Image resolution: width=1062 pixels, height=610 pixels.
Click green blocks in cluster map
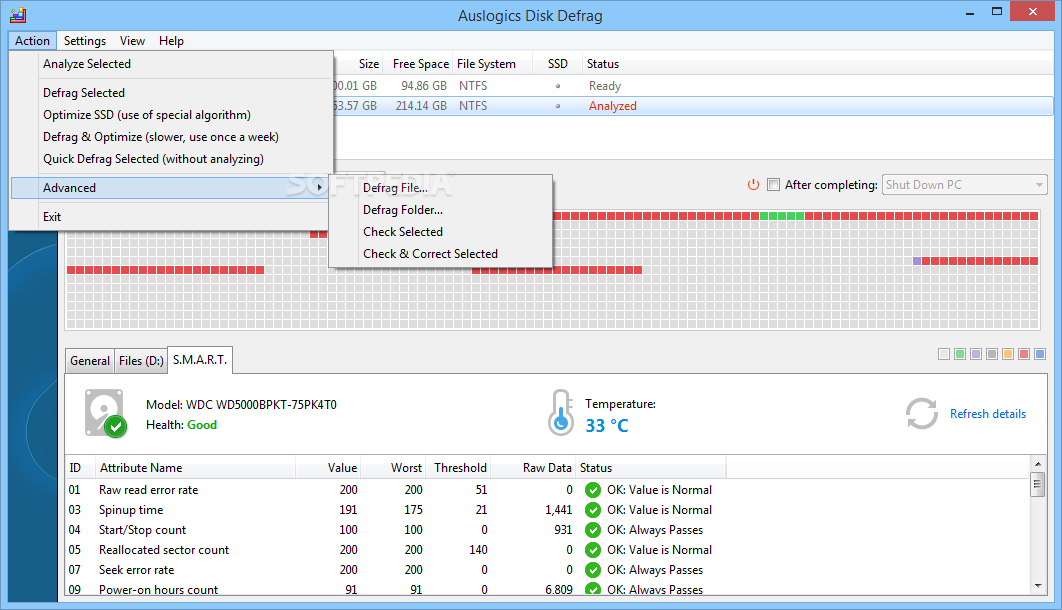point(782,216)
